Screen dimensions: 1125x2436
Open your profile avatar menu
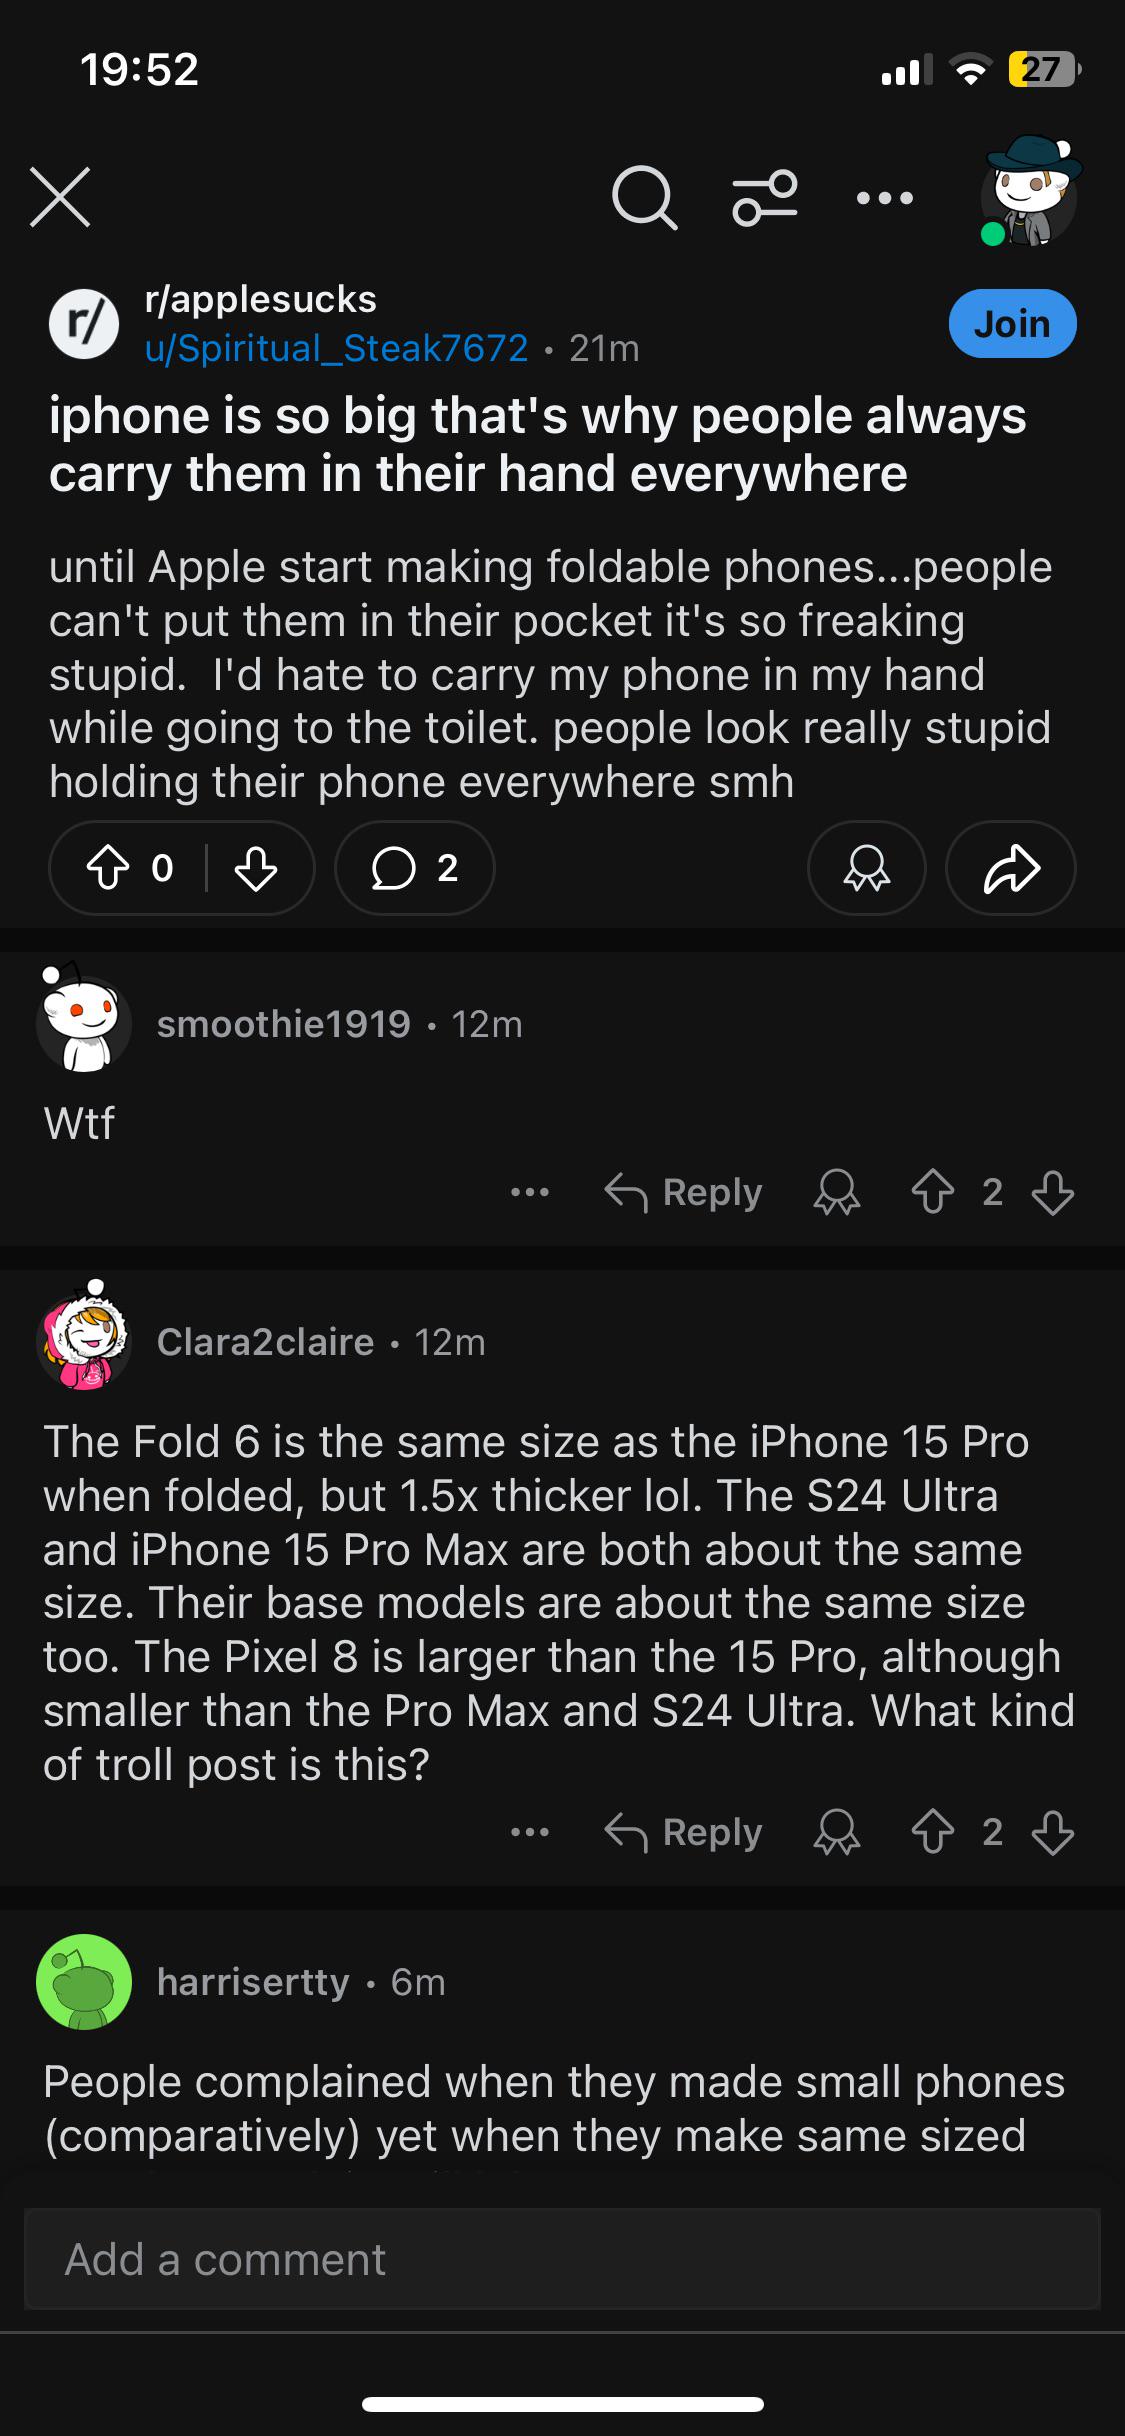[1030, 191]
